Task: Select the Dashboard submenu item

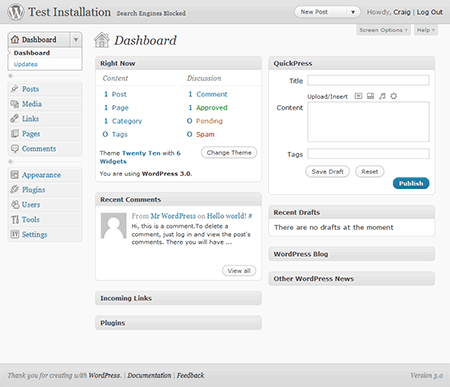Action: tap(32, 53)
